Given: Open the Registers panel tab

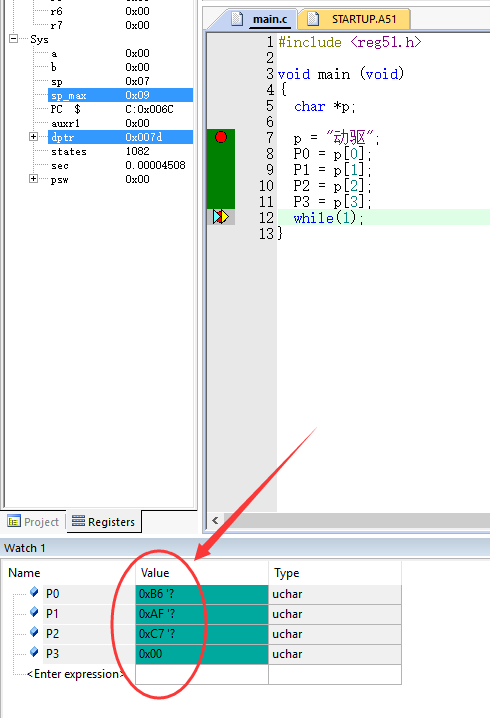Looking at the screenshot, I should pyautogui.click(x=104, y=522).
